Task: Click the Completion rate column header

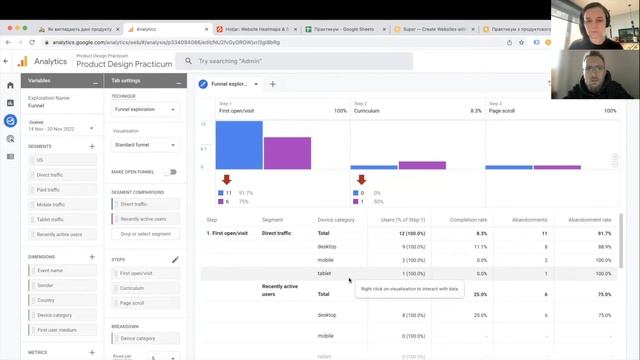Action: [x=468, y=220]
